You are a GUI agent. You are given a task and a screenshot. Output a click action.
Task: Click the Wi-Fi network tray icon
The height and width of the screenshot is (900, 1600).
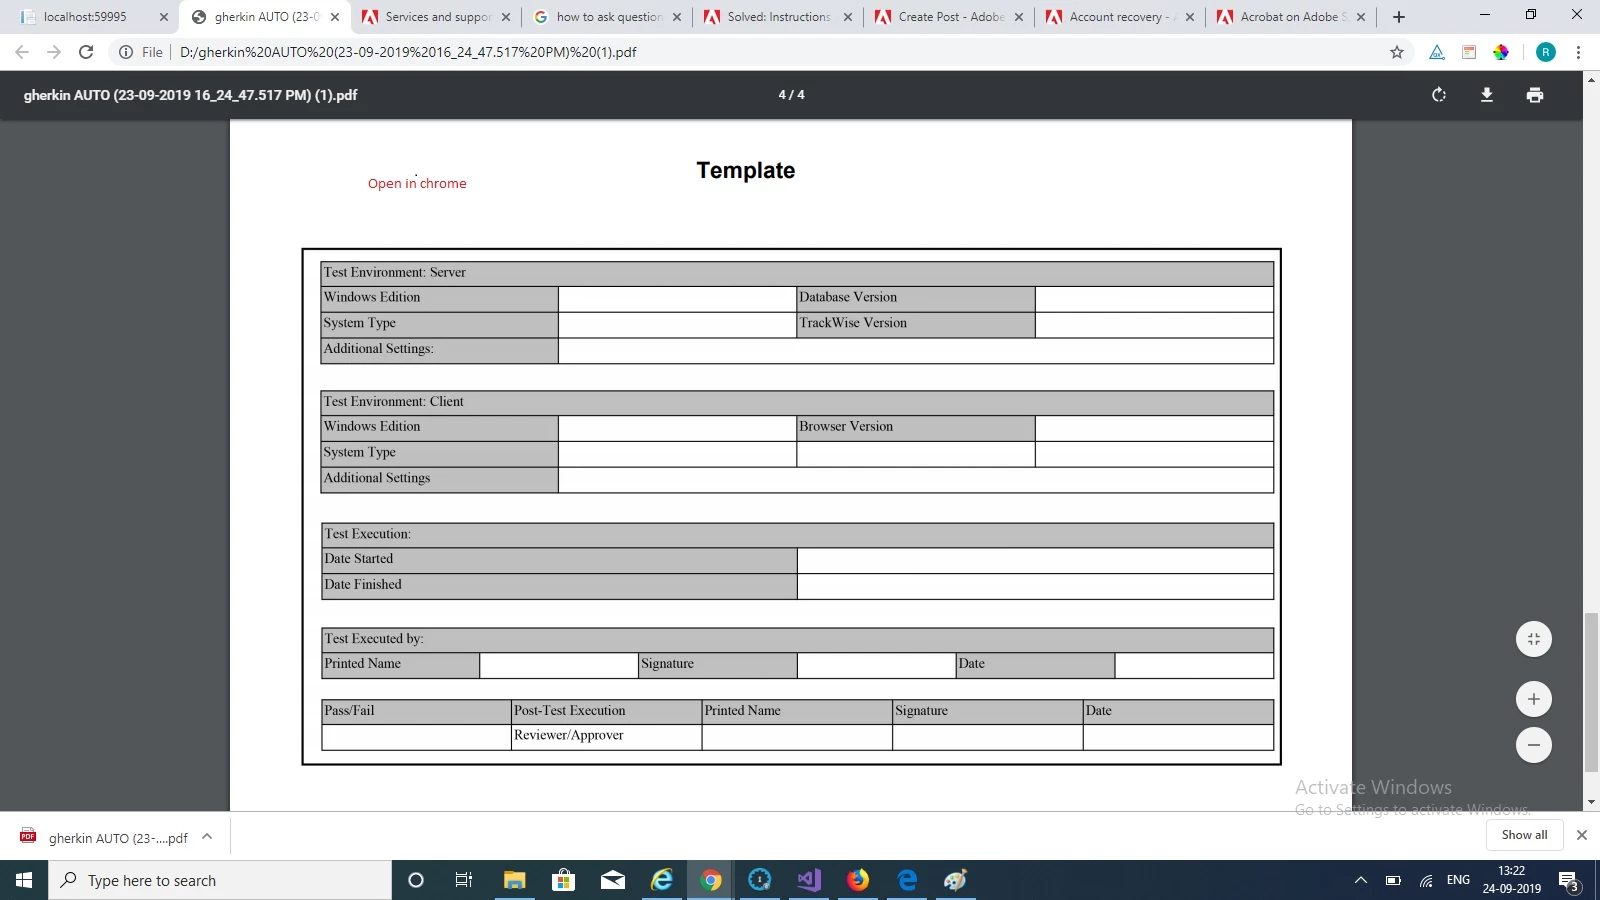1426,880
